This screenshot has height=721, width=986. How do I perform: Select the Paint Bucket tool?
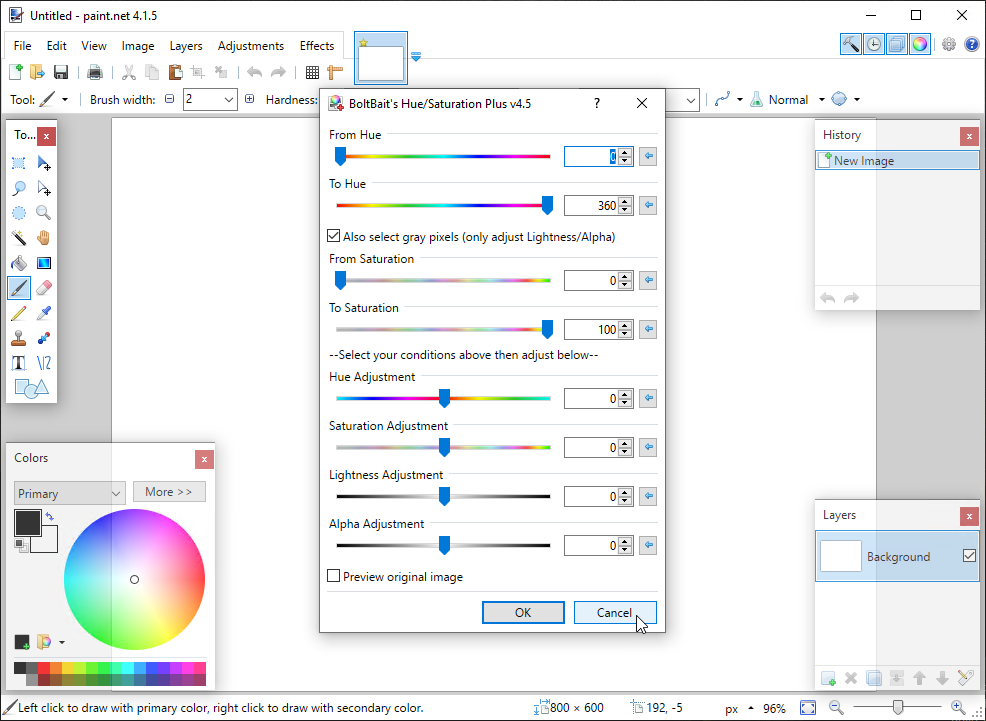coord(19,263)
